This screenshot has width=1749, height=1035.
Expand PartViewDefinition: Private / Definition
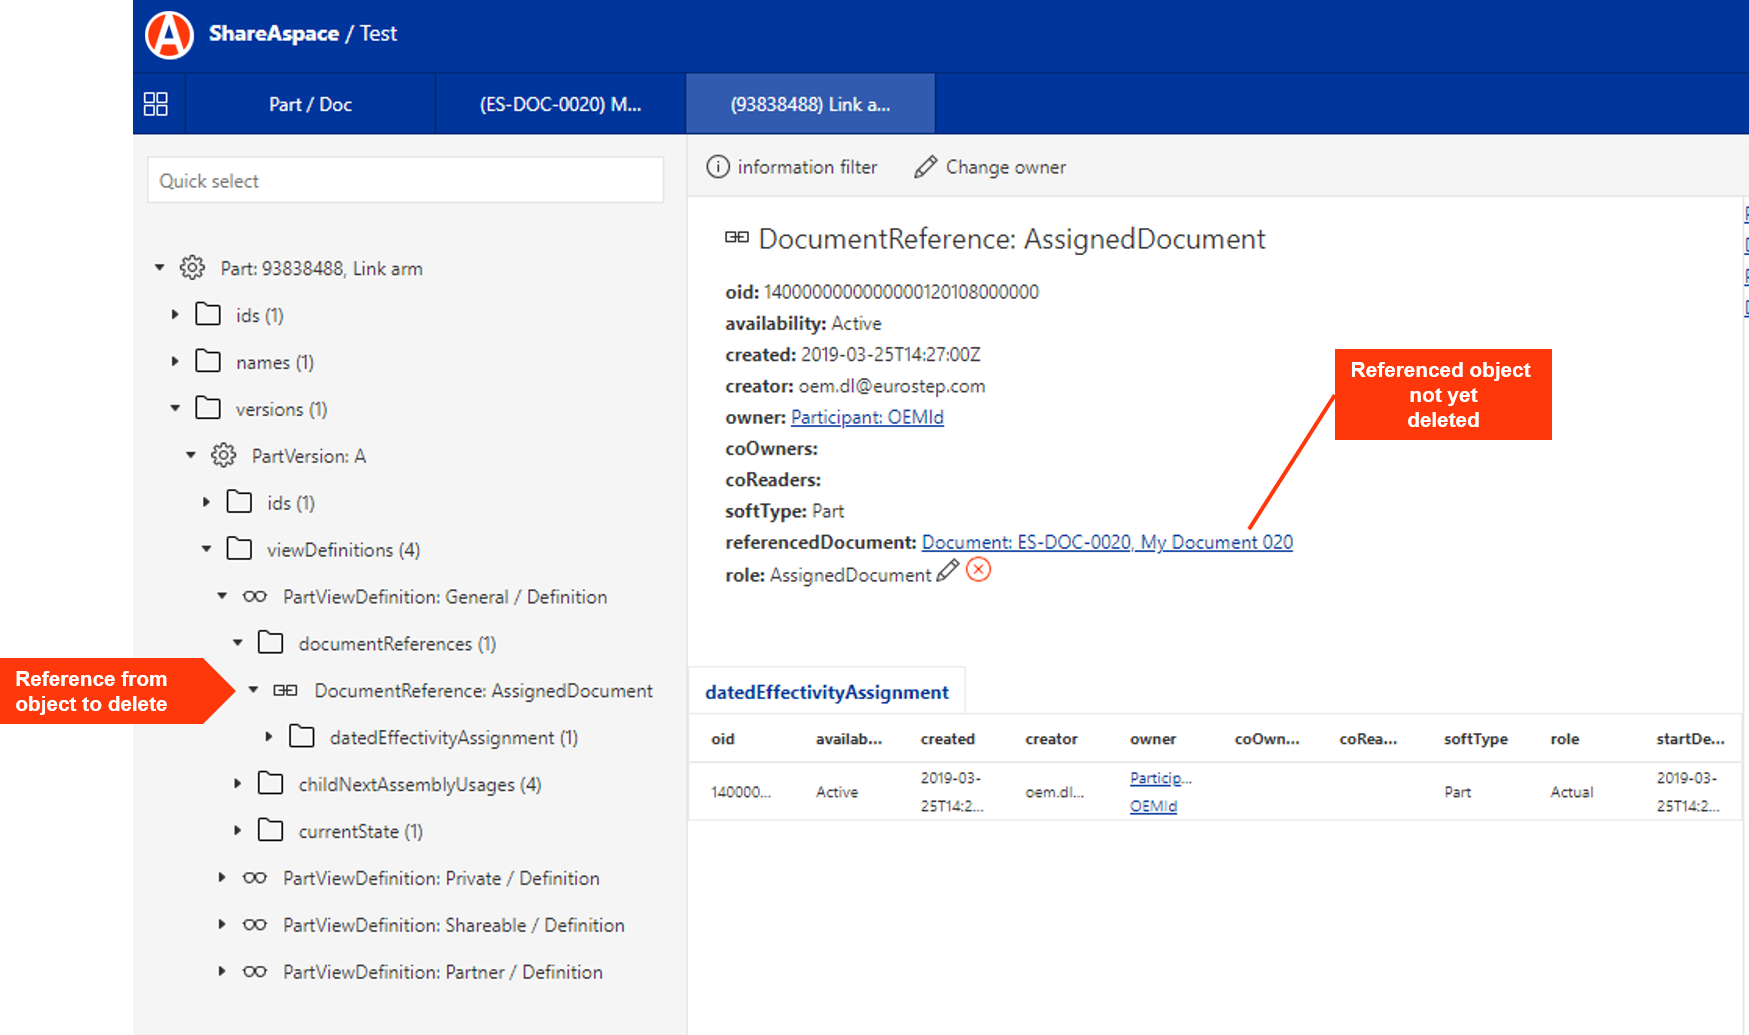[x=222, y=878]
